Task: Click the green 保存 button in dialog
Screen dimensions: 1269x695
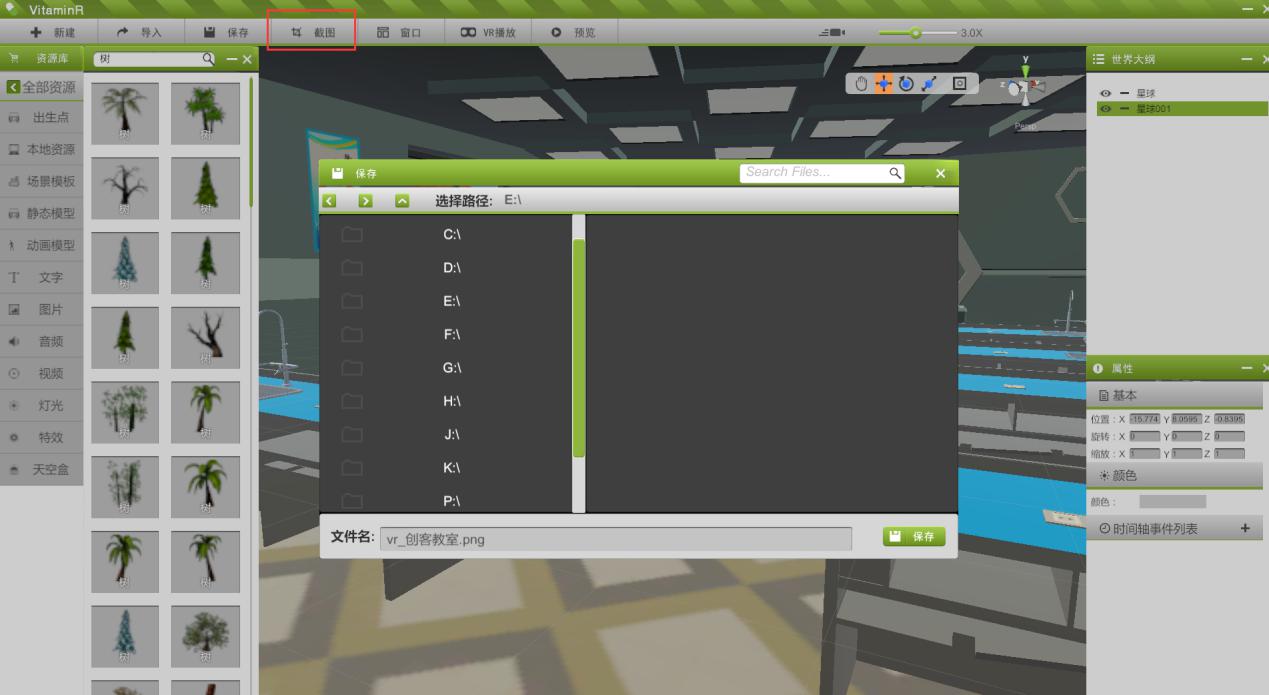Action: tap(914, 537)
